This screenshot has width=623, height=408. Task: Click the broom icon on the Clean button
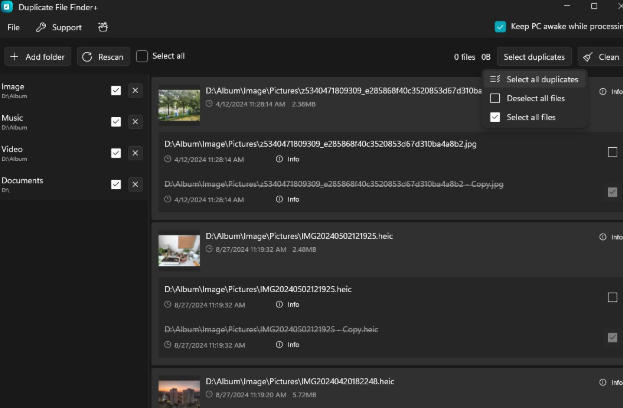588,57
